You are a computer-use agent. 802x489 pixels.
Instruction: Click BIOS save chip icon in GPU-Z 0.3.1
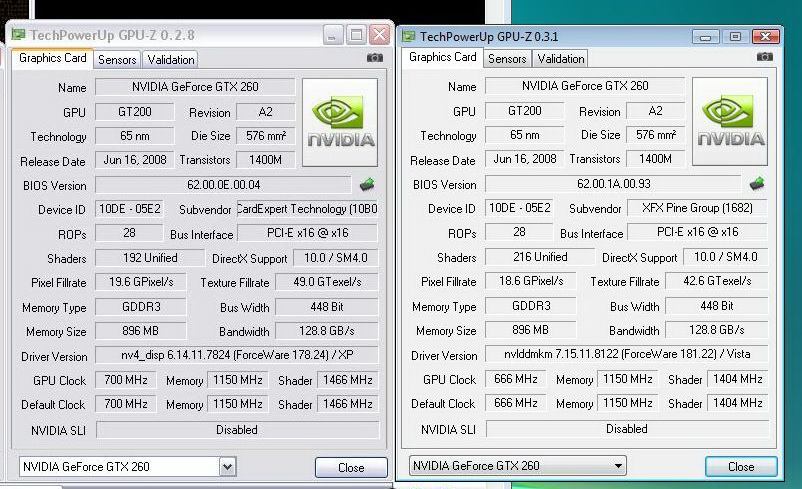click(756, 184)
